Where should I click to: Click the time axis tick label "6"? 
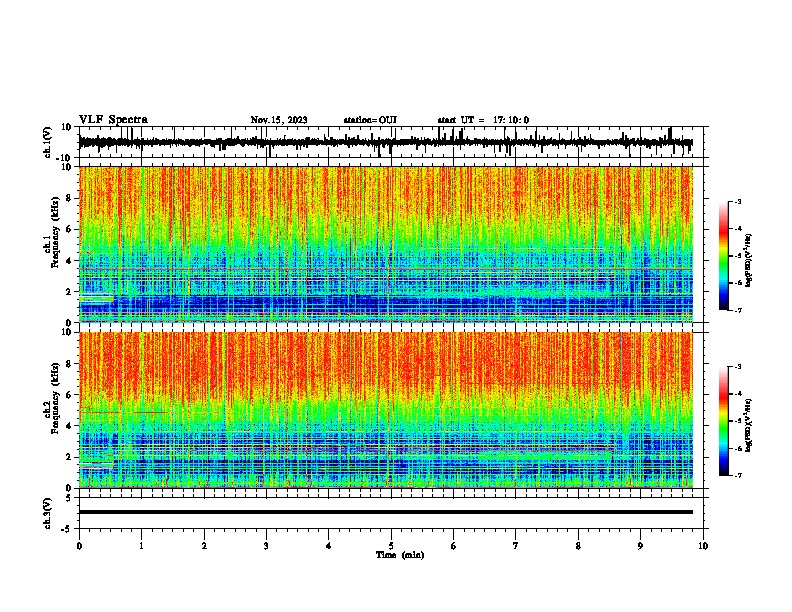(454, 546)
